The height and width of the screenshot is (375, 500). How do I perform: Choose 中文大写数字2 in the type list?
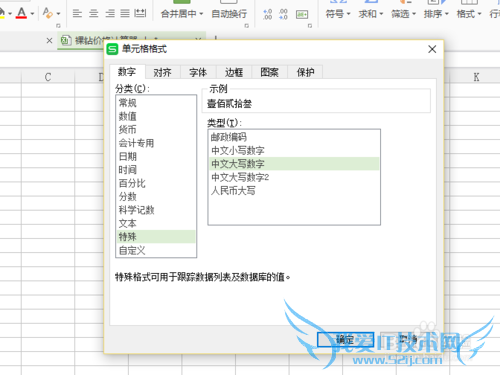point(294,177)
